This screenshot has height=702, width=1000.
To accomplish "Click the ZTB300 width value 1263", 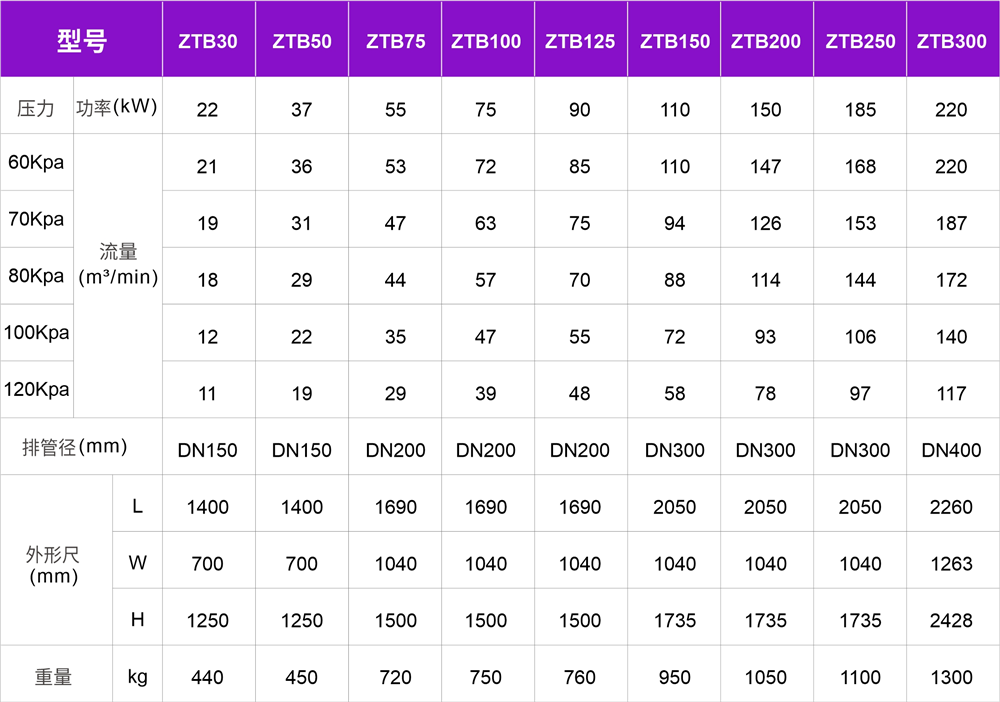I will (x=951, y=564).
